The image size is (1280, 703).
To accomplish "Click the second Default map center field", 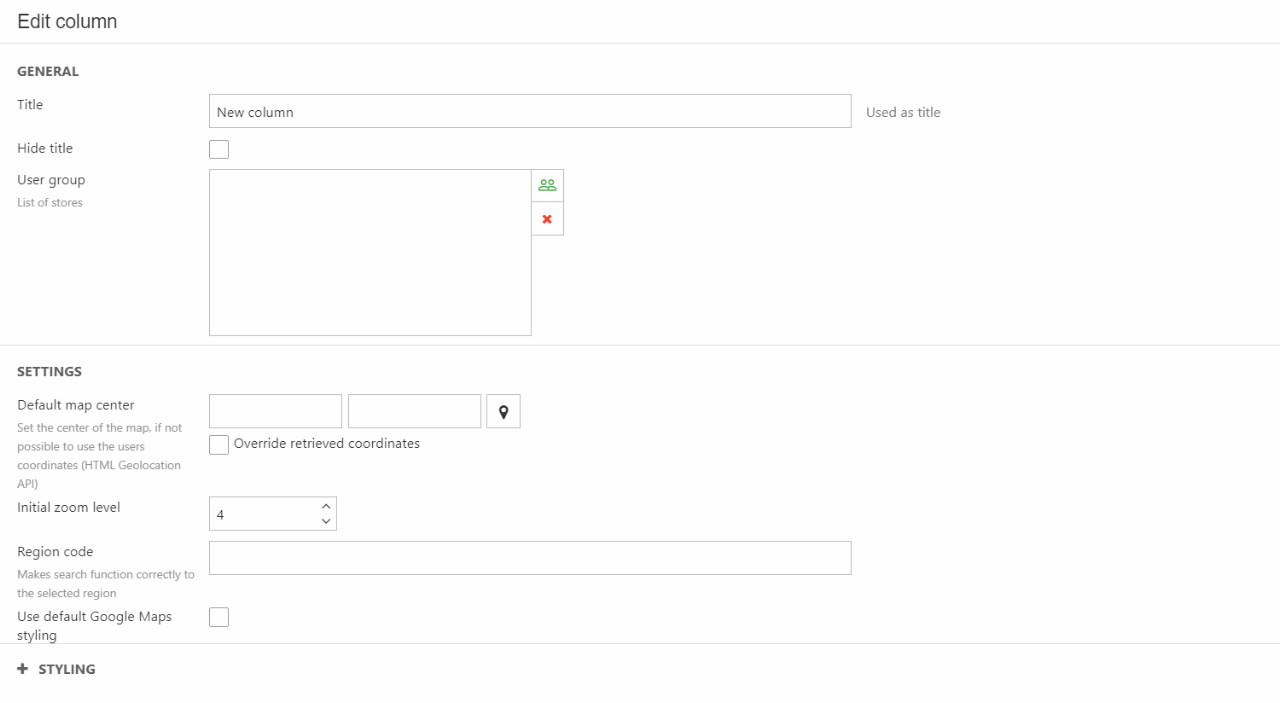I will click(x=414, y=411).
